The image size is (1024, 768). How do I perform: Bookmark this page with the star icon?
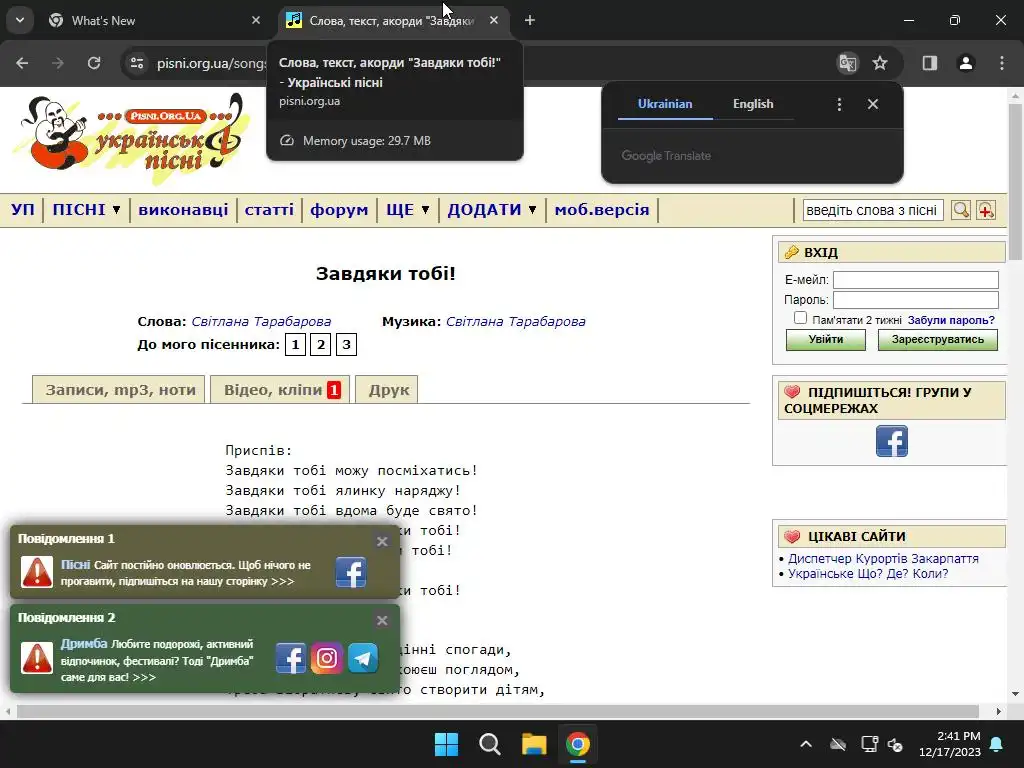point(880,63)
